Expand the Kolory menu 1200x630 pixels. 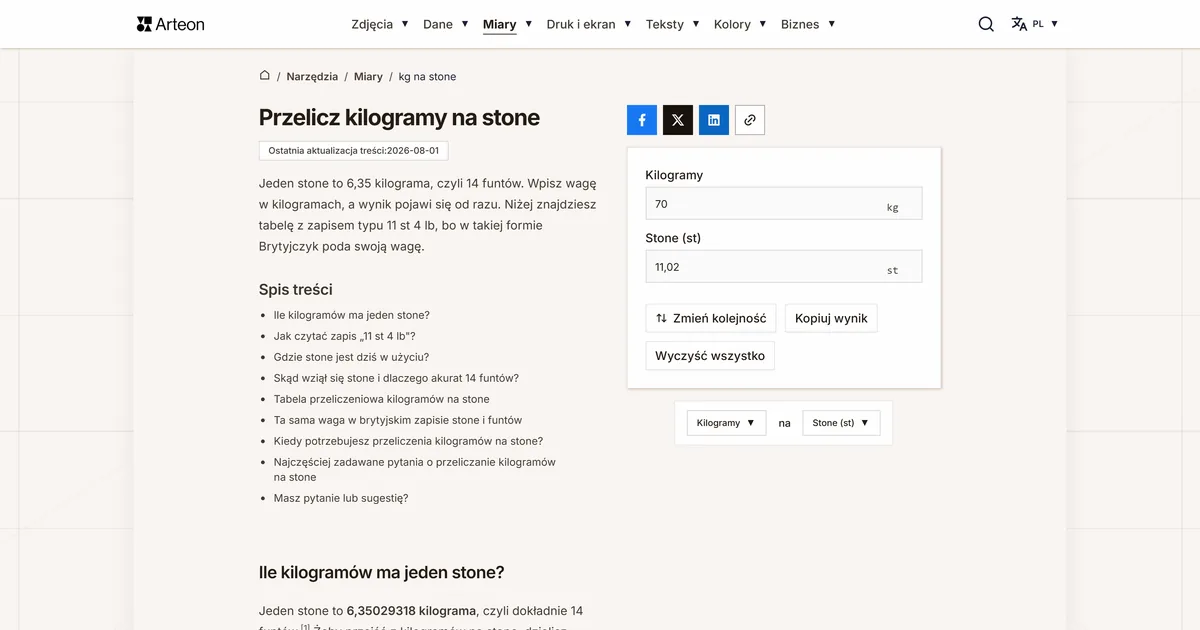[740, 24]
